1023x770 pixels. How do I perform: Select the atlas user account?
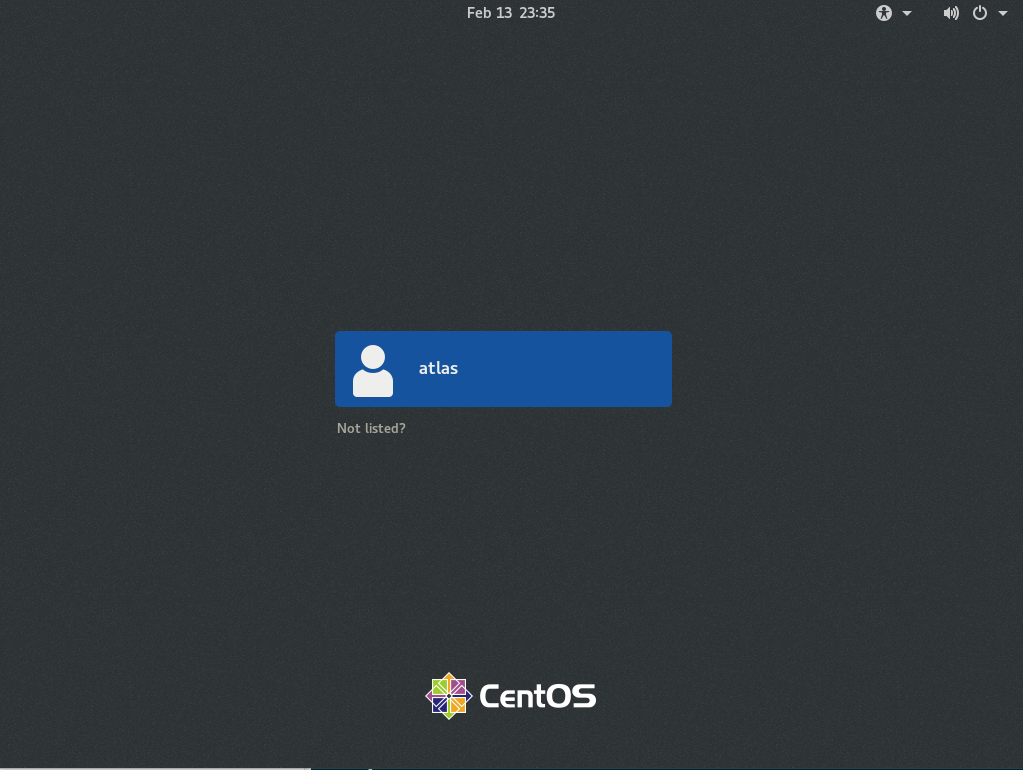[503, 369]
